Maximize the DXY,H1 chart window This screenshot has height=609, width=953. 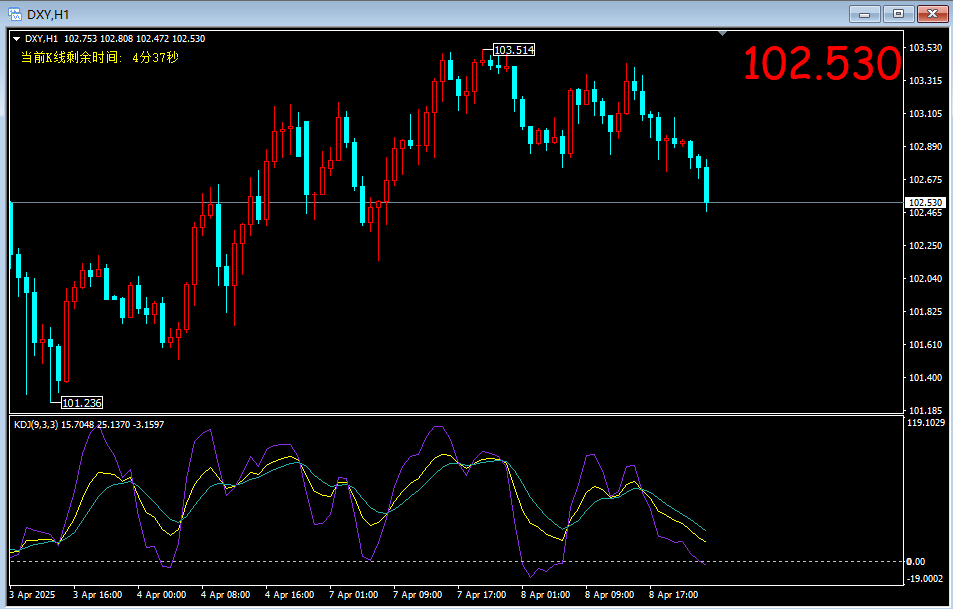point(898,13)
